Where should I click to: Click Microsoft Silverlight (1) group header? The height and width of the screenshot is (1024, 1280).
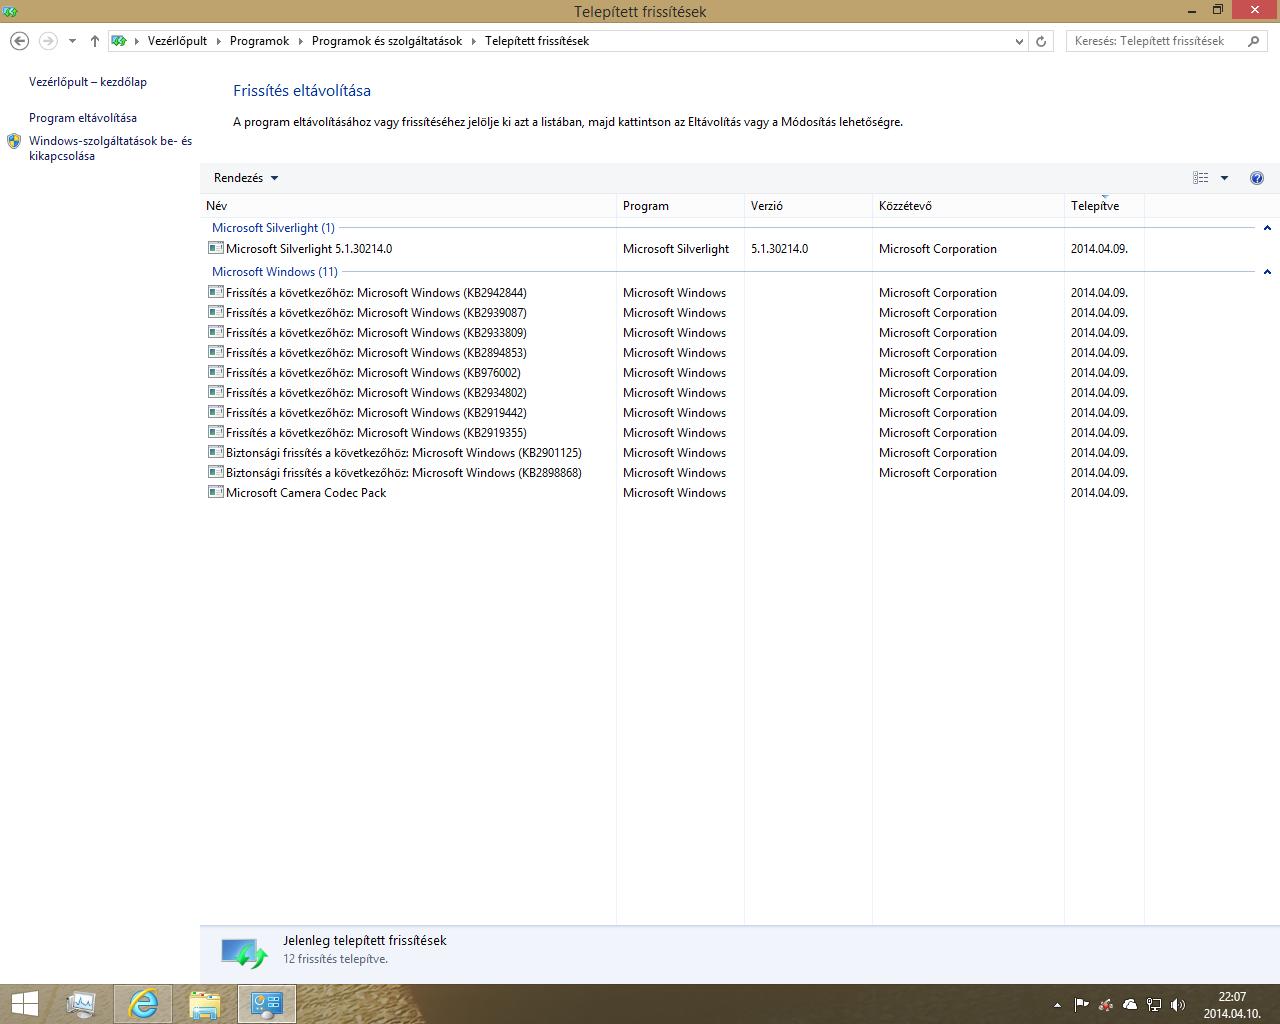(273, 228)
